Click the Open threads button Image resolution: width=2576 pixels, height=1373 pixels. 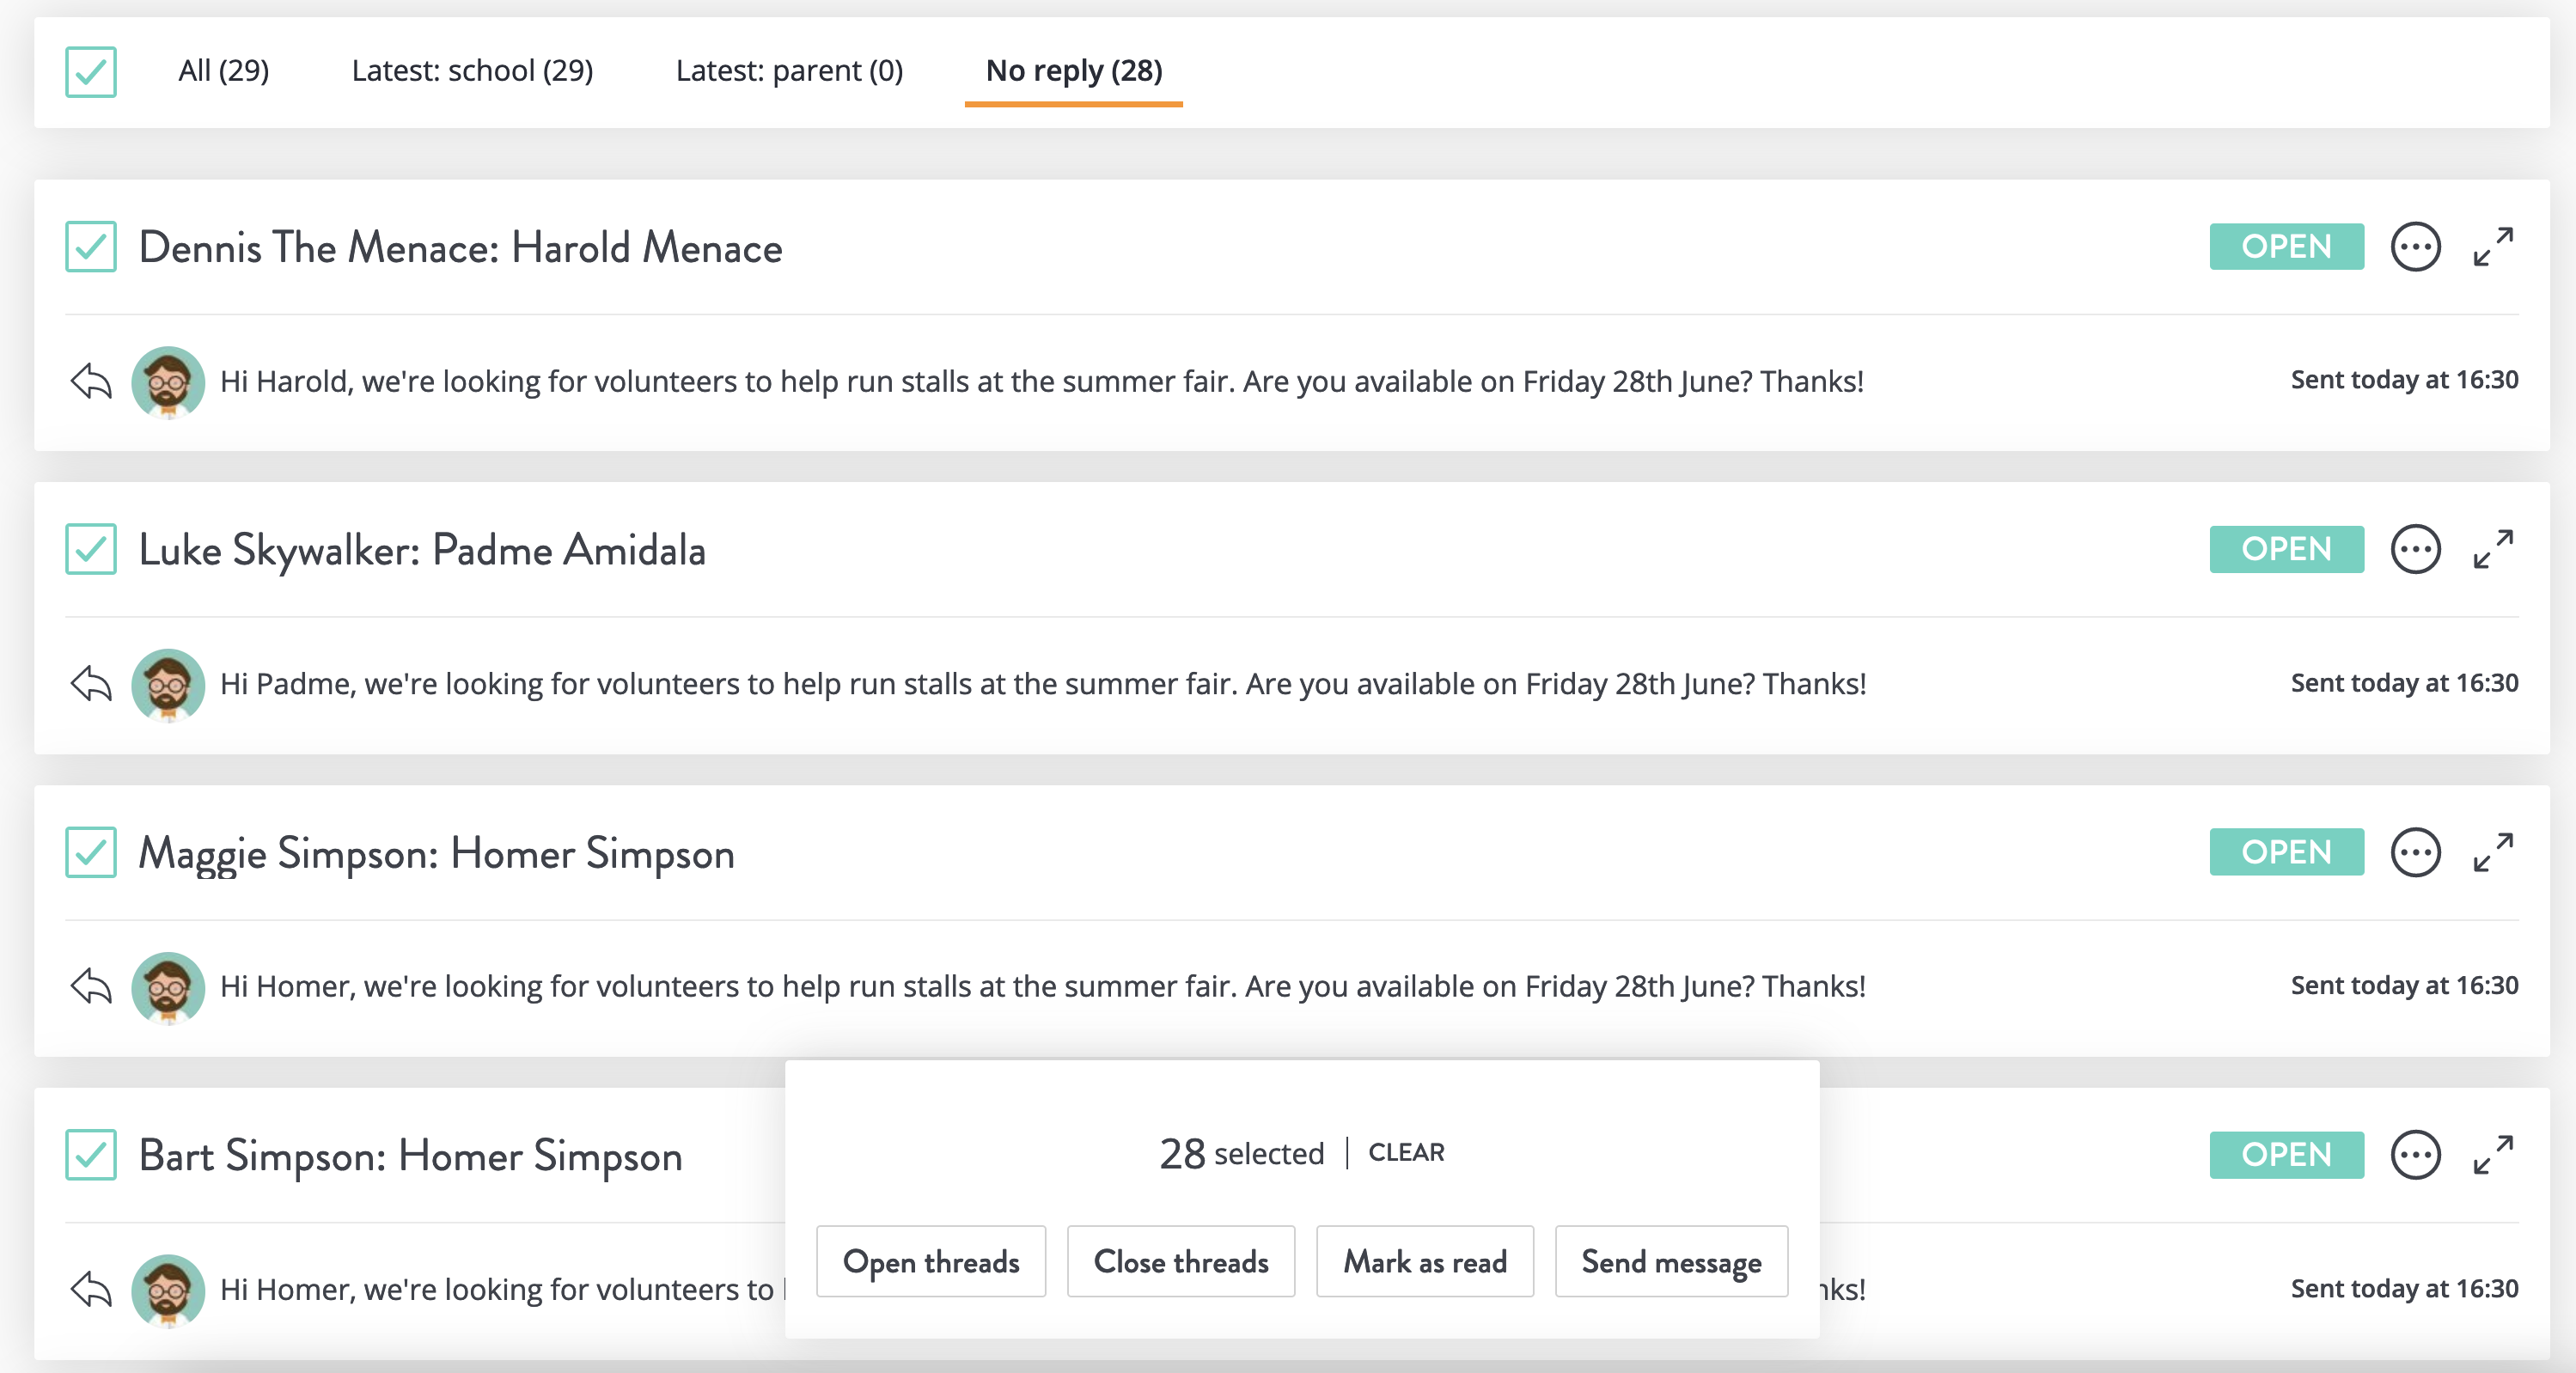pyautogui.click(x=931, y=1262)
